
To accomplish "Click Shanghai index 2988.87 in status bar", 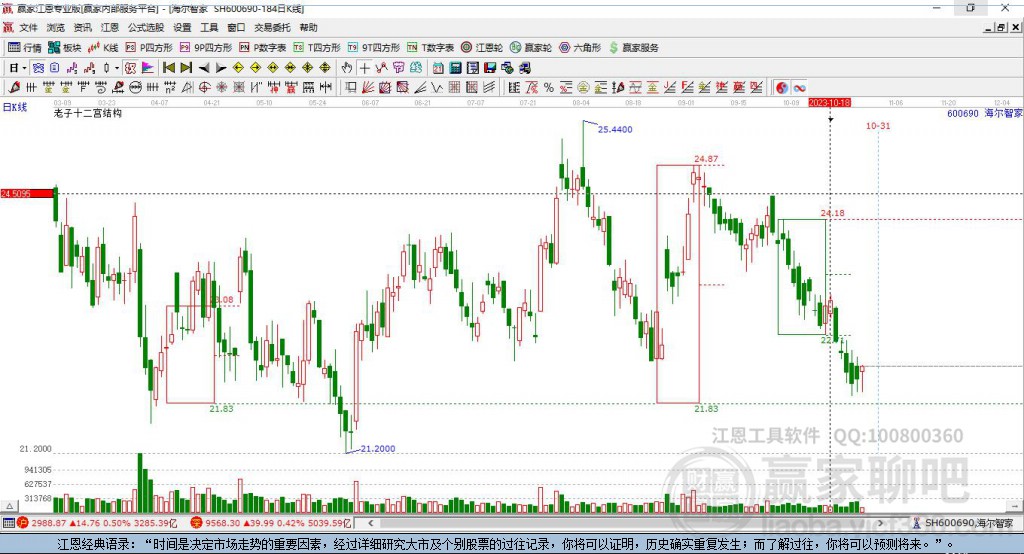I will pos(49,523).
